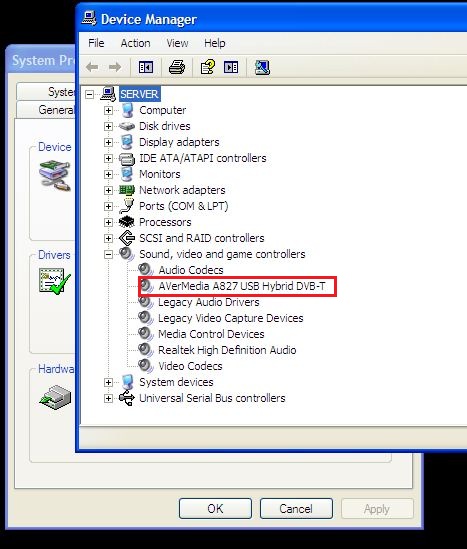Expand the IDE ATA/ATAPI controllers node

point(108,158)
